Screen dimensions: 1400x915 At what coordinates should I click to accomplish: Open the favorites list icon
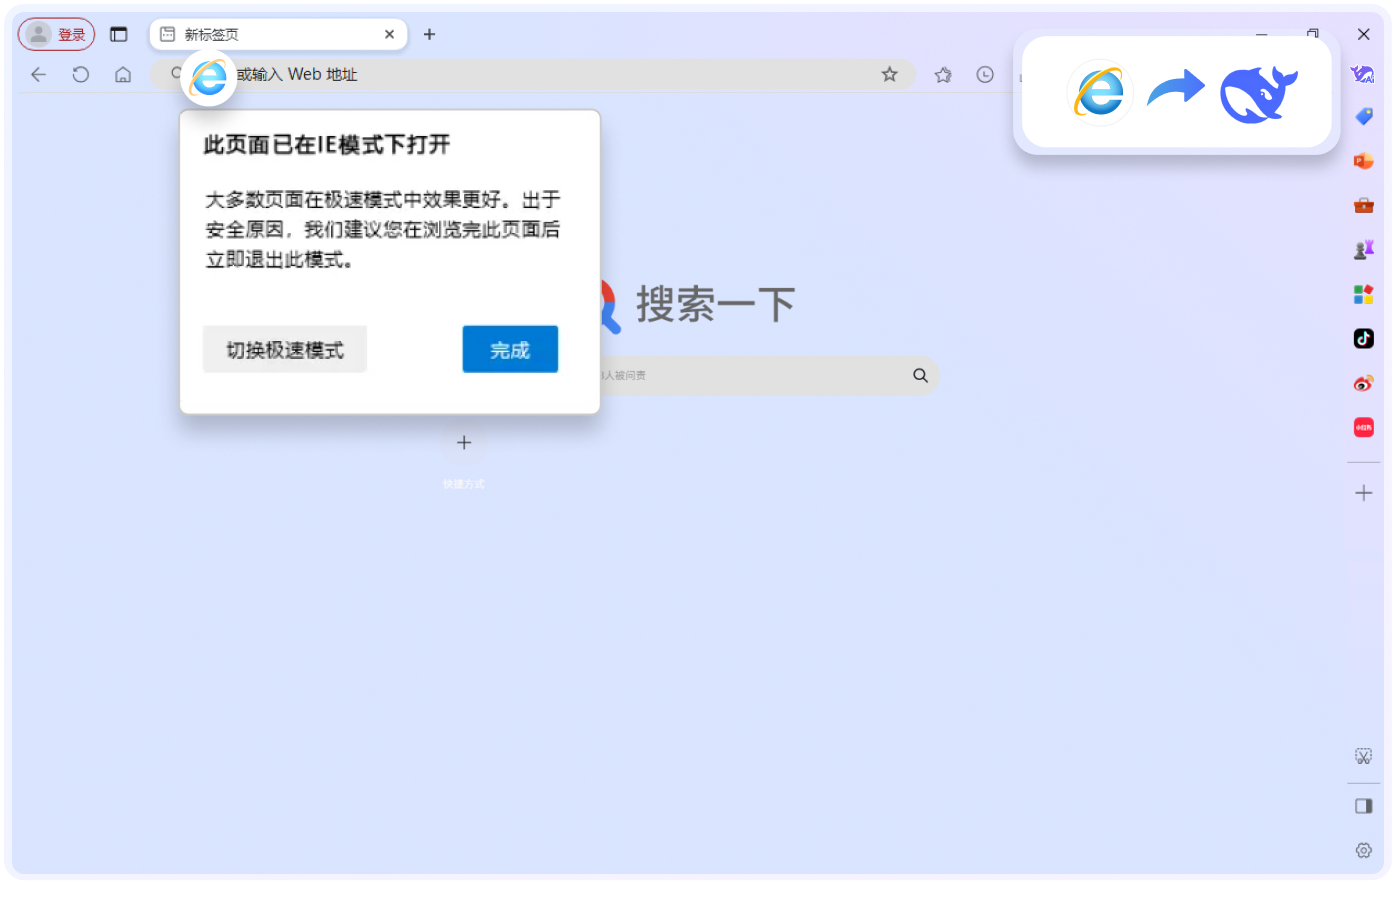[x=943, y=74]
